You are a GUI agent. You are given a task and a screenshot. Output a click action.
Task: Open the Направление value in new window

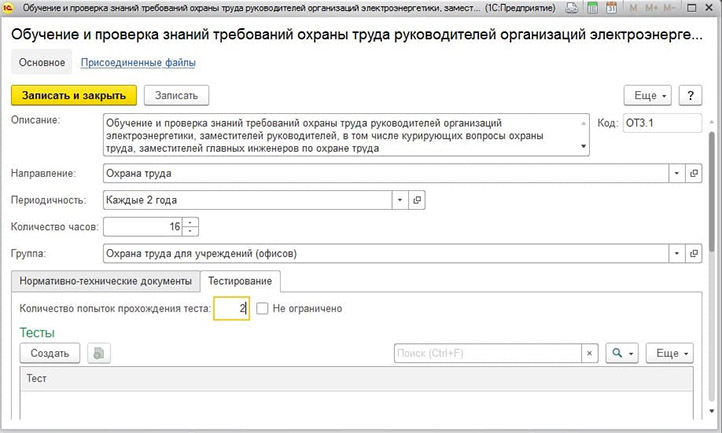(x=693, y=173)
